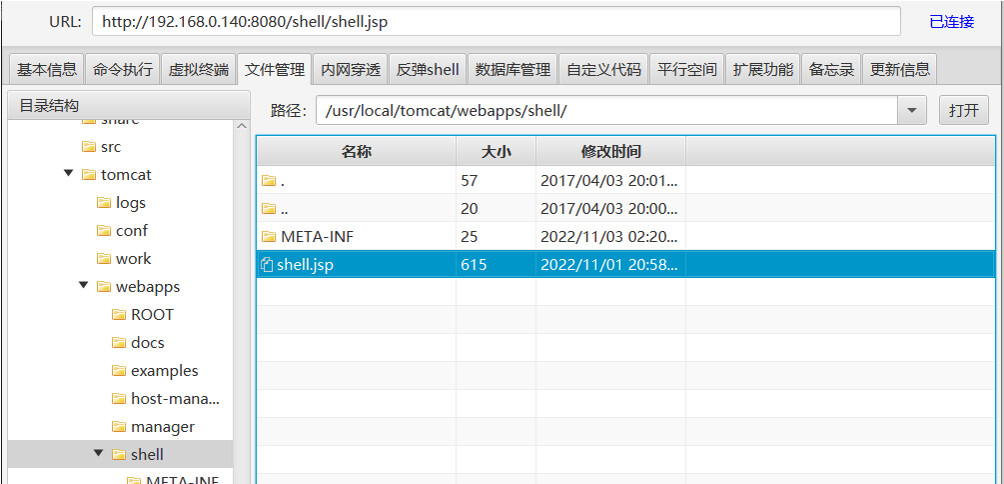Select the src tree item label
1004x484 pixels.
(x=111, y=147)
